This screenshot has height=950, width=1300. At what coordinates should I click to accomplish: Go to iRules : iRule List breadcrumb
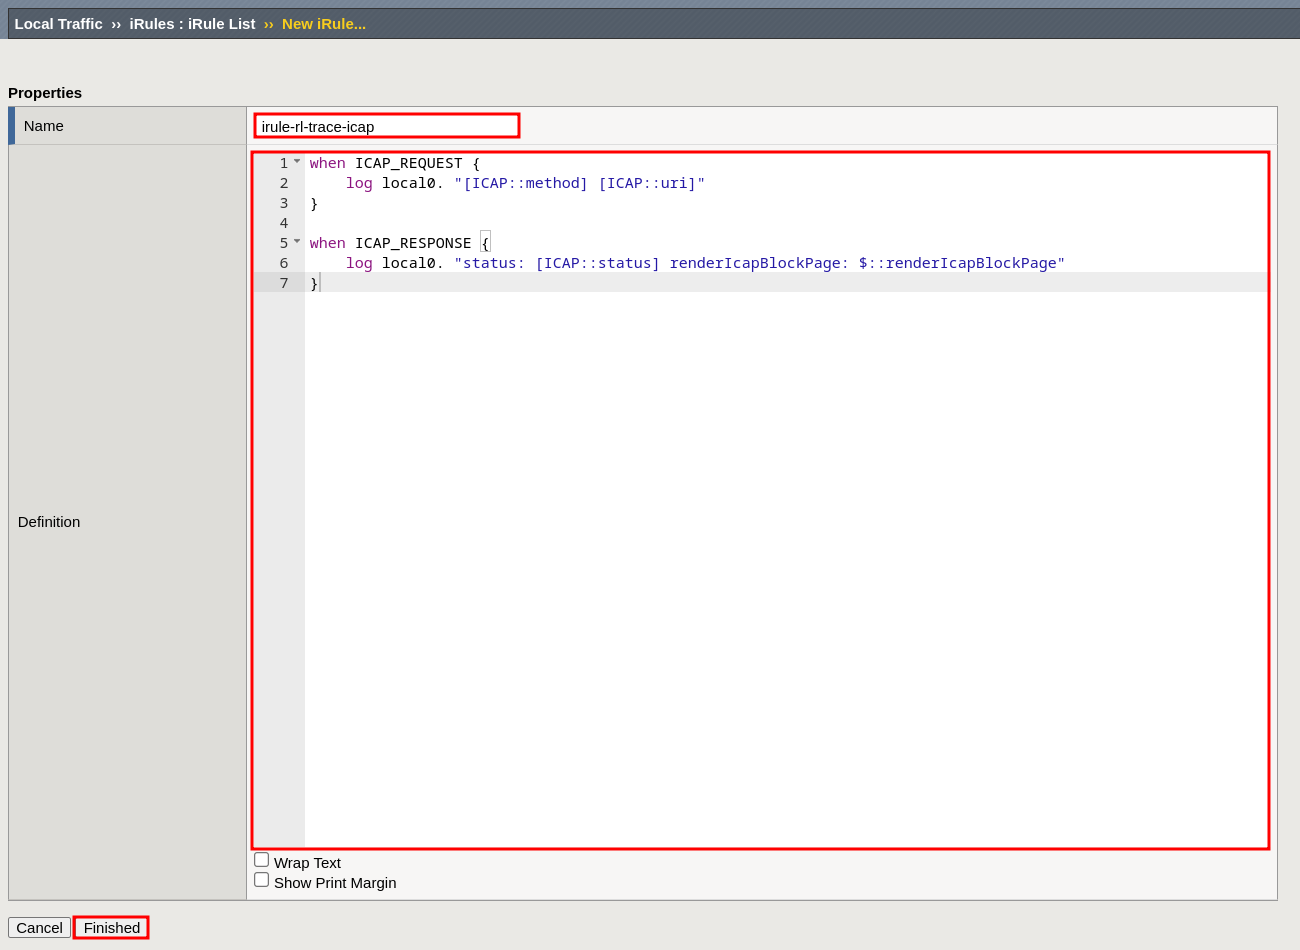[192, 24]
